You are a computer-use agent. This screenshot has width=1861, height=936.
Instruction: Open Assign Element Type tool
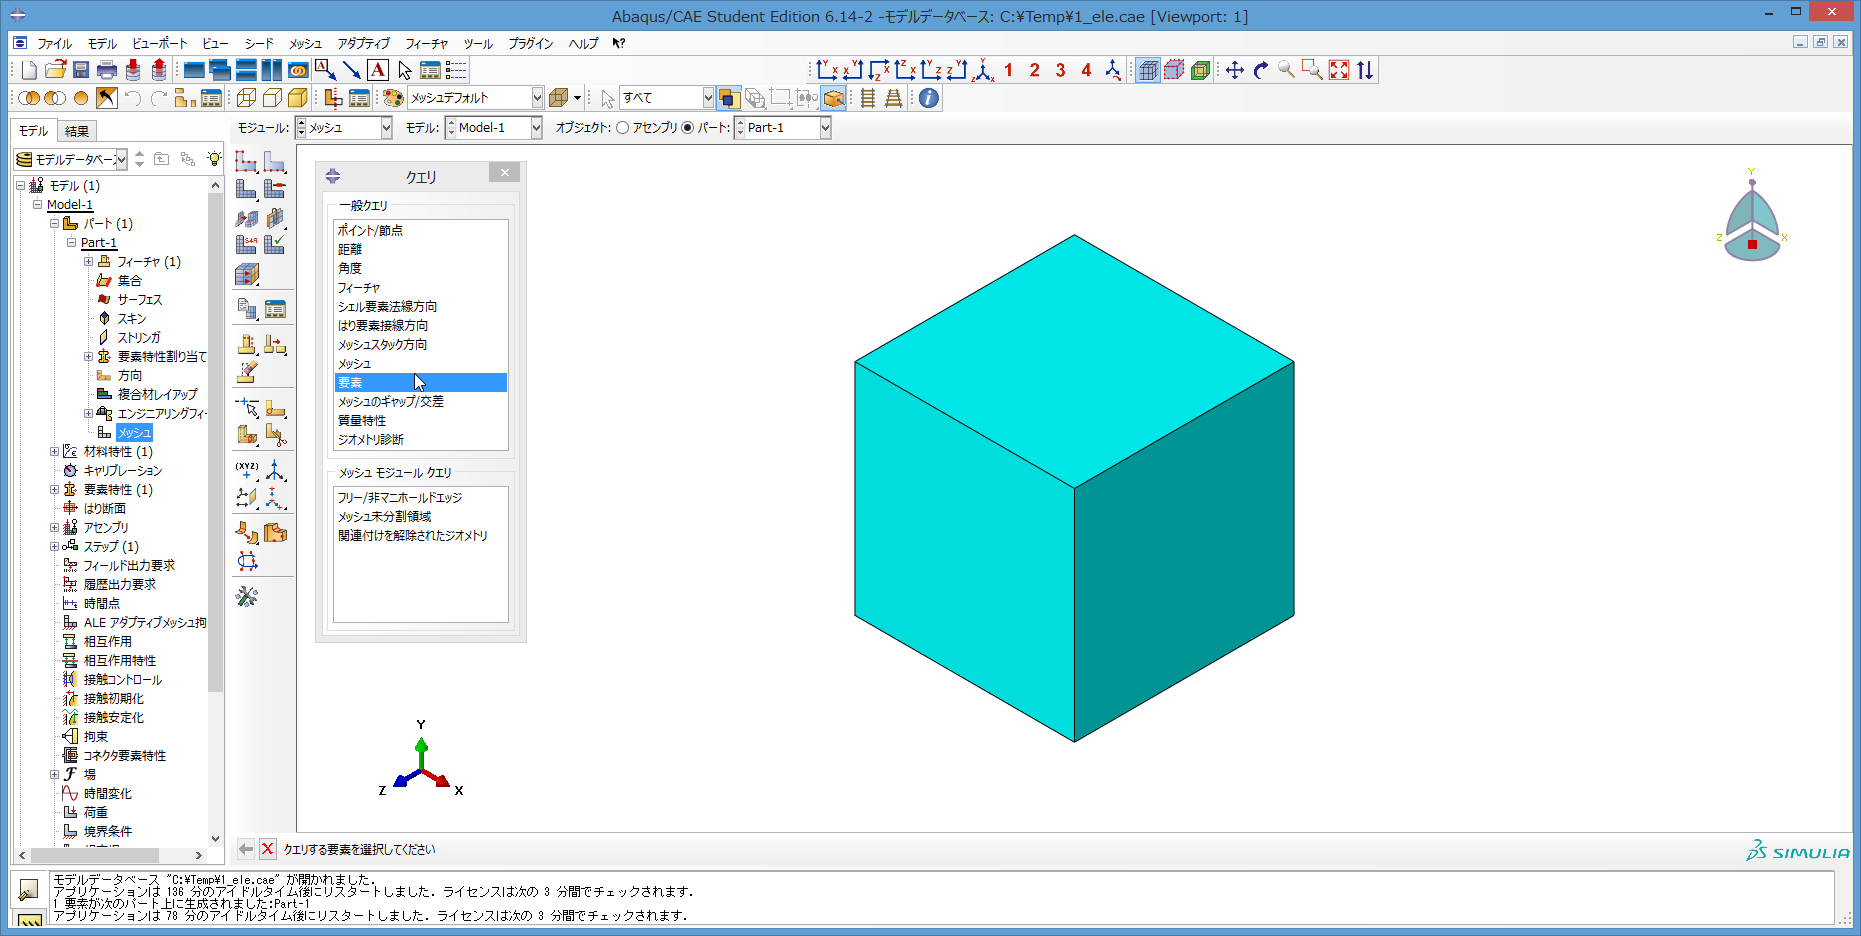point(246,243)
